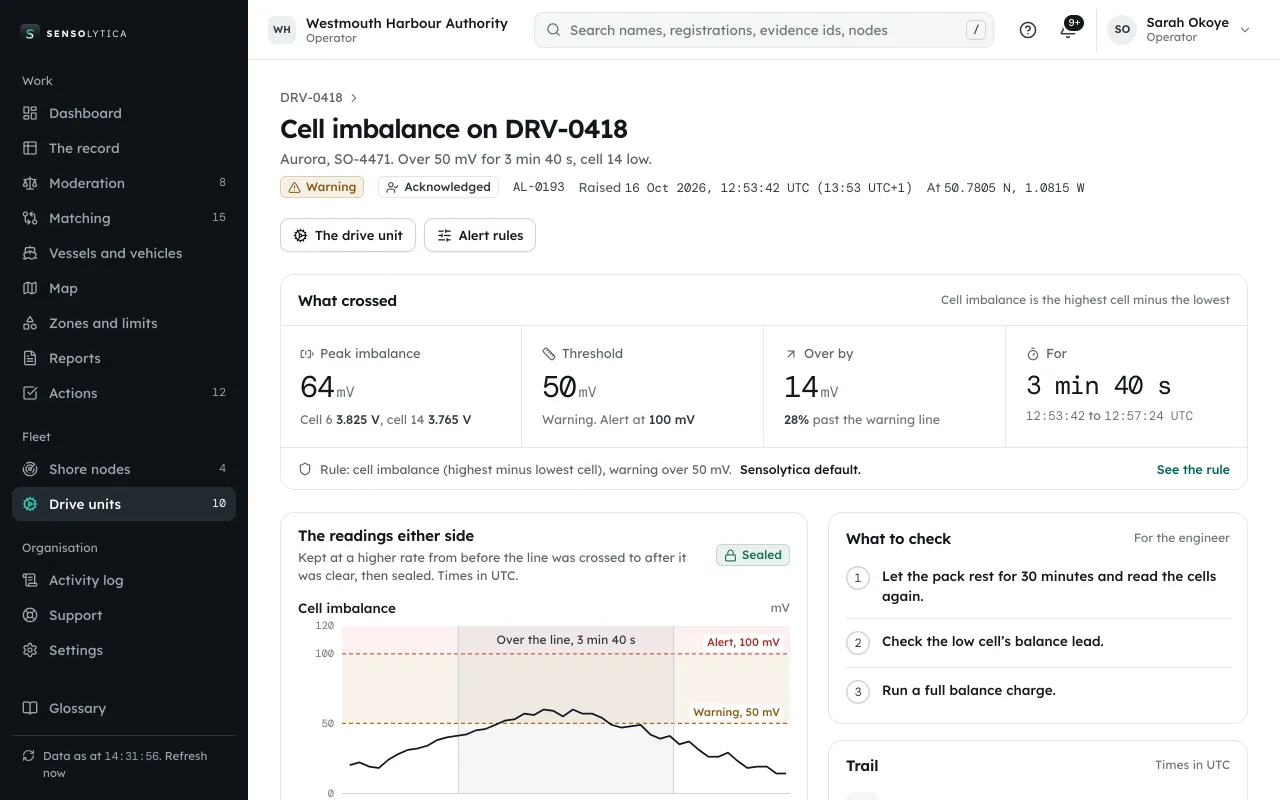
Task: Open Vessels and vehicles
Action: coord(124,253)
